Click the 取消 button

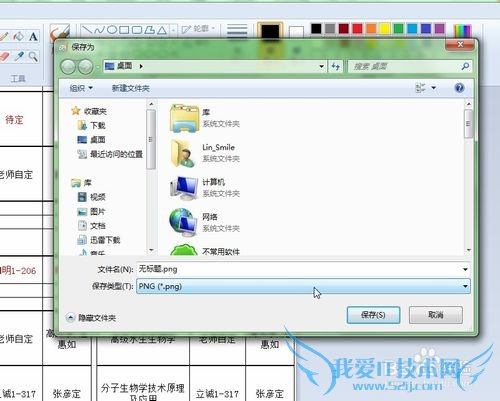click(x=436, y=315)
